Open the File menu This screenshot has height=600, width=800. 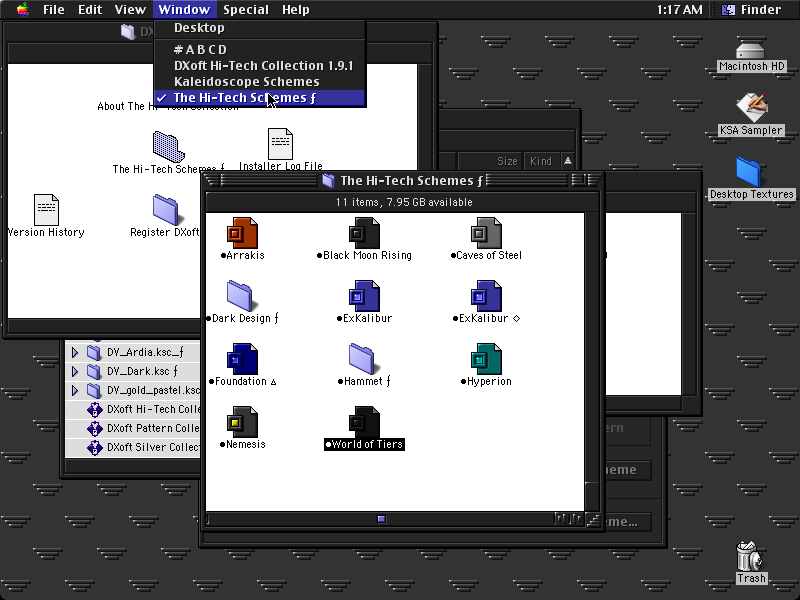tap(54, 10)
